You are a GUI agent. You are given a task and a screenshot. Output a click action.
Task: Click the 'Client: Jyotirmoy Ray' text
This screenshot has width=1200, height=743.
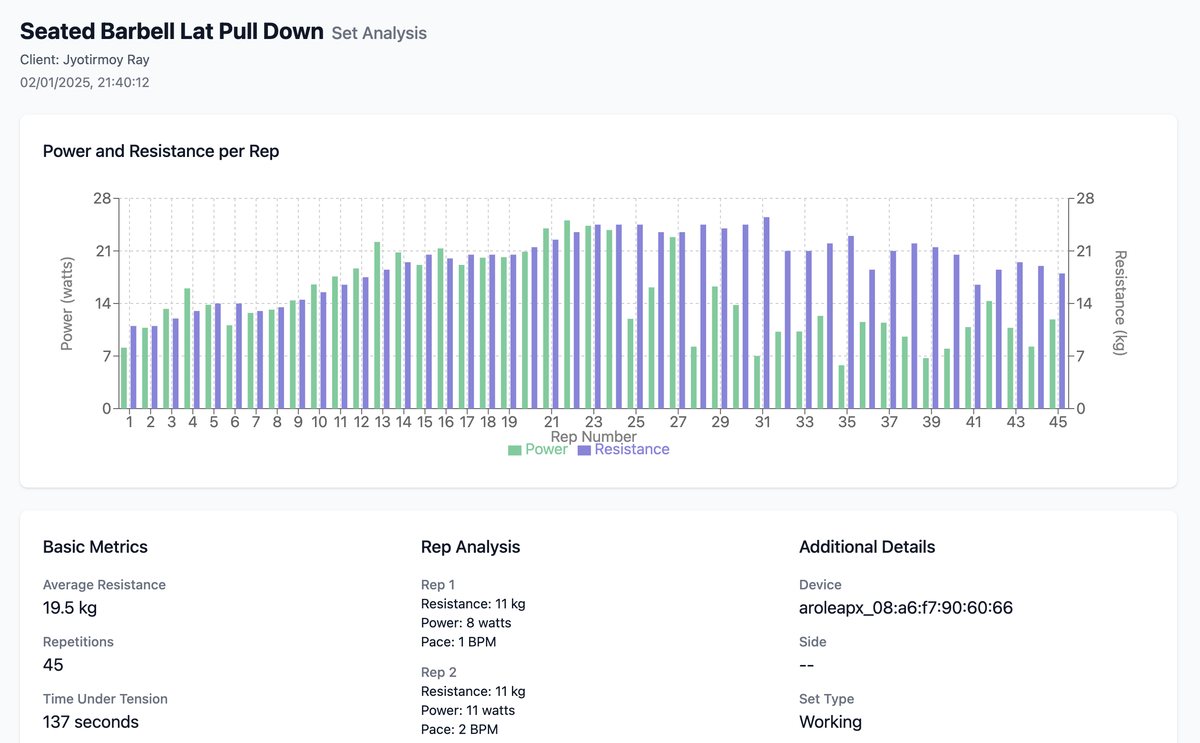point(85,60)
